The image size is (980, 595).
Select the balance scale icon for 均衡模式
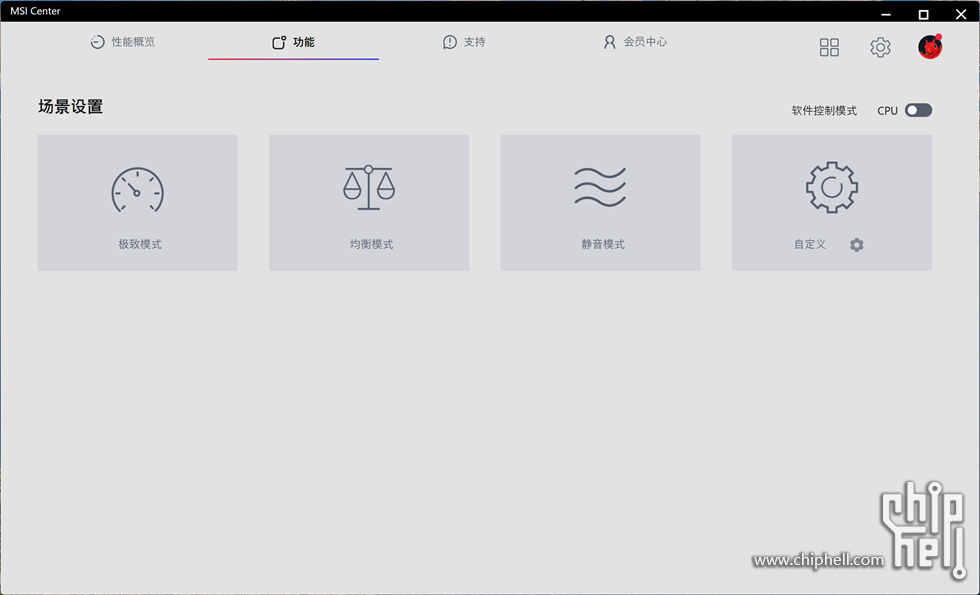tap(369, 187)
